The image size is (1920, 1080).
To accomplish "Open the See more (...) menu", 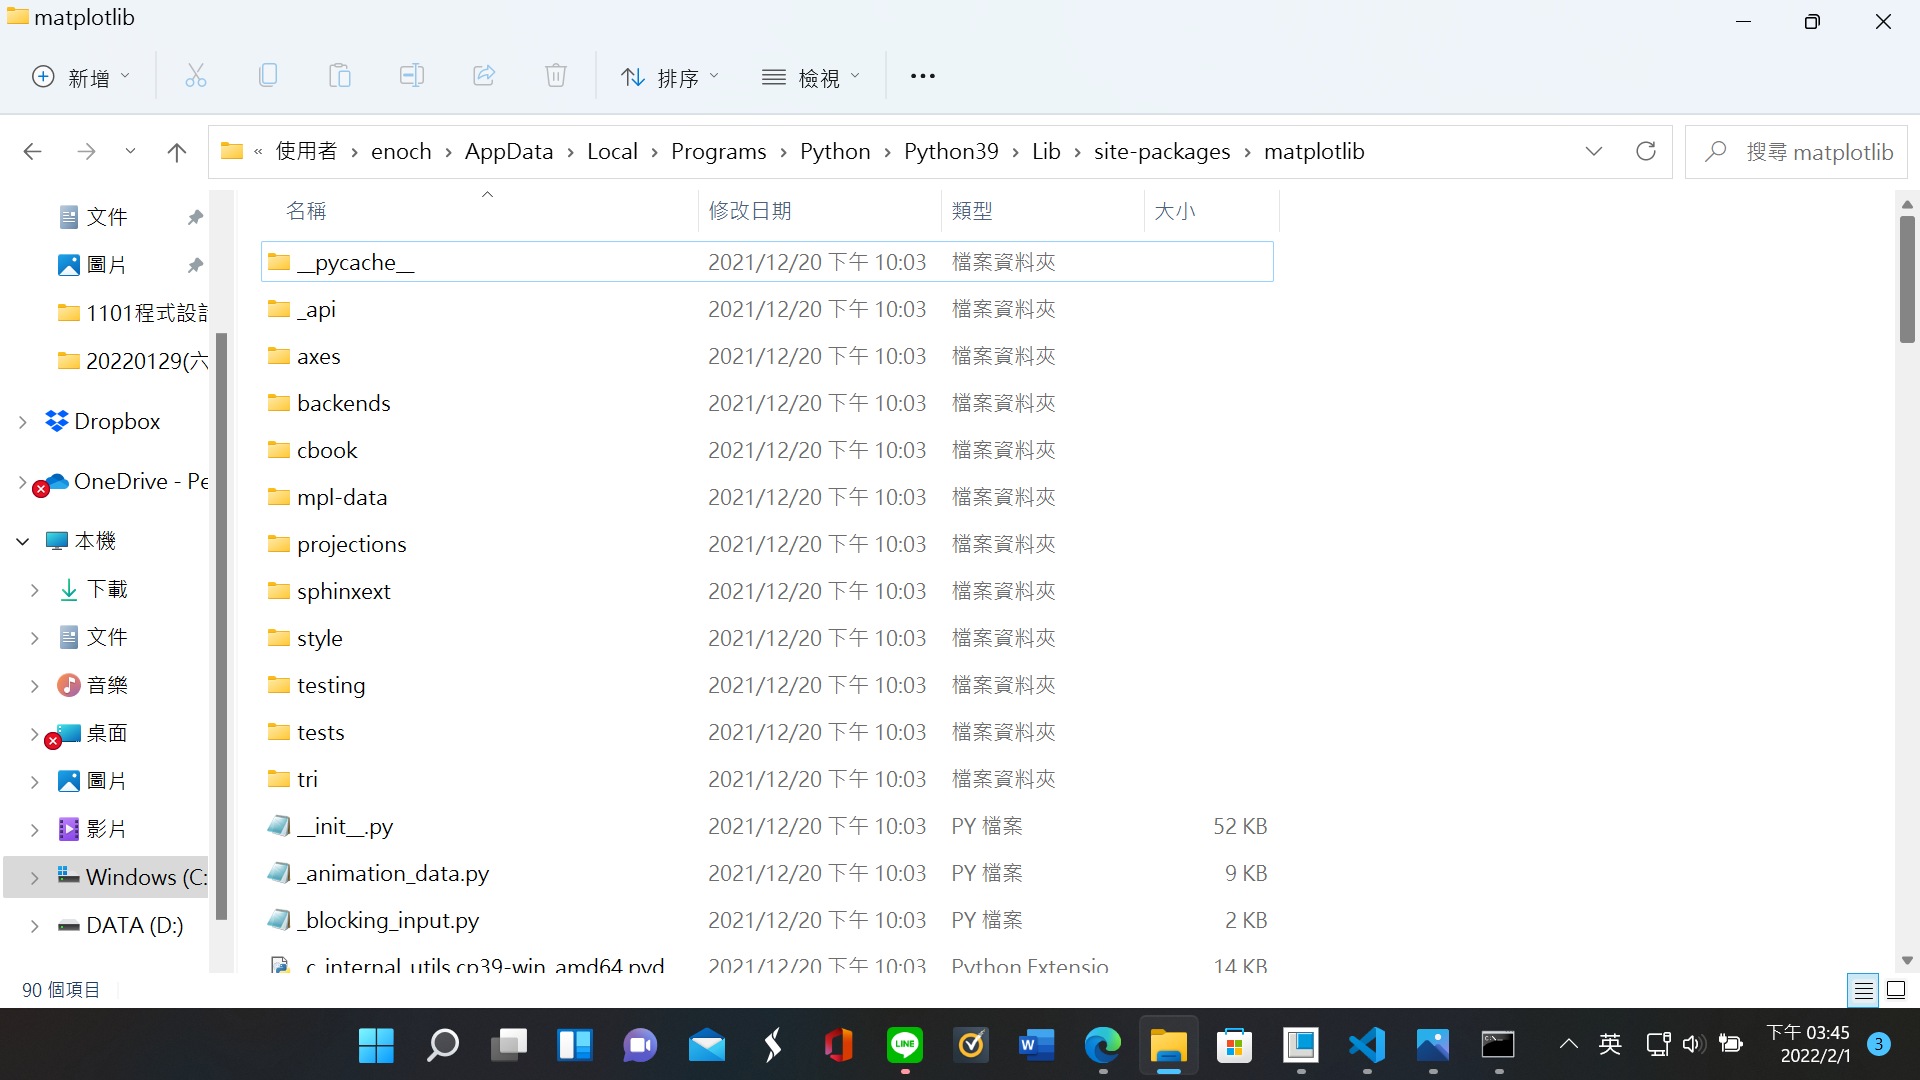I will tap(922, 75).
